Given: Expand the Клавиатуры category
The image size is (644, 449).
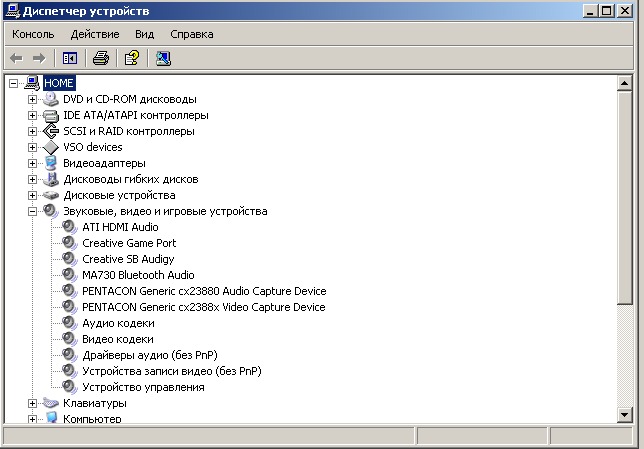Looking at the screenshot, I should [x=33, y=403].
